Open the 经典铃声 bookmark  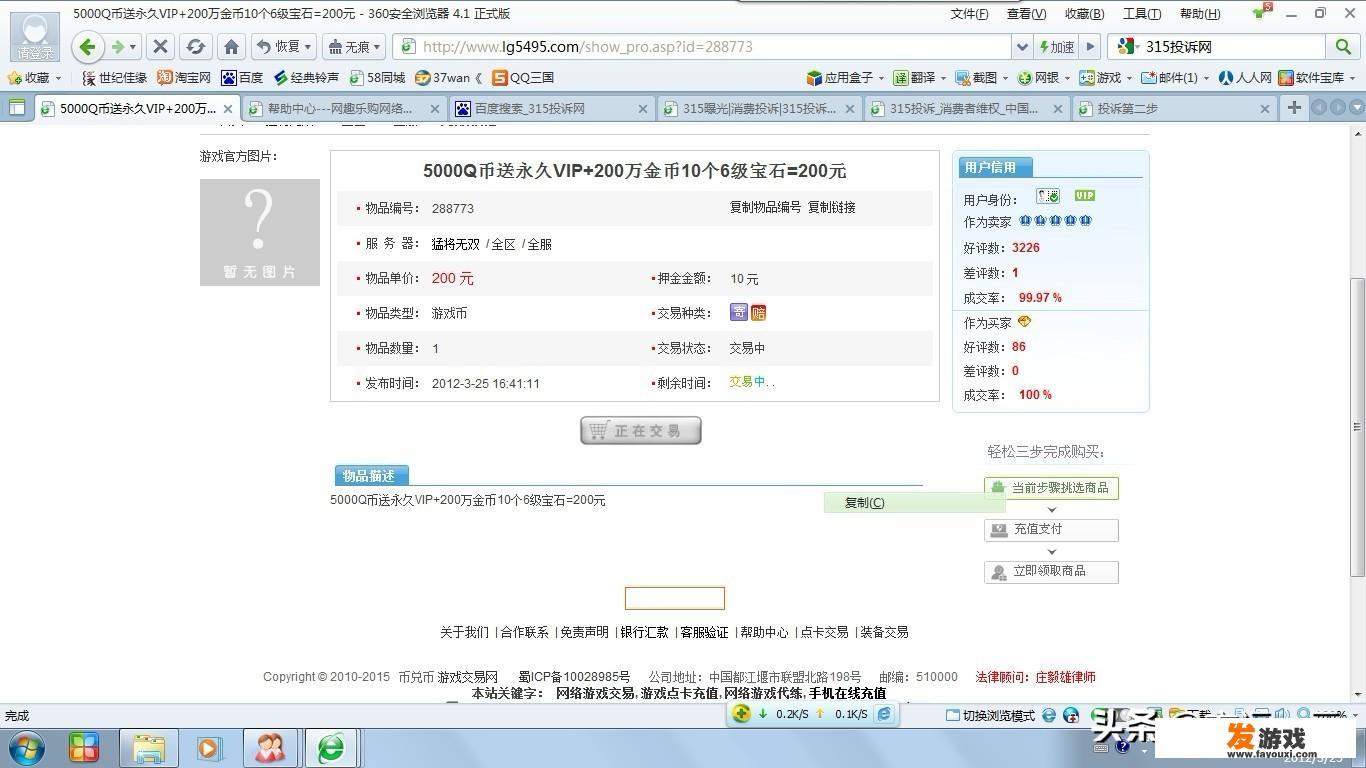(306, 77)
